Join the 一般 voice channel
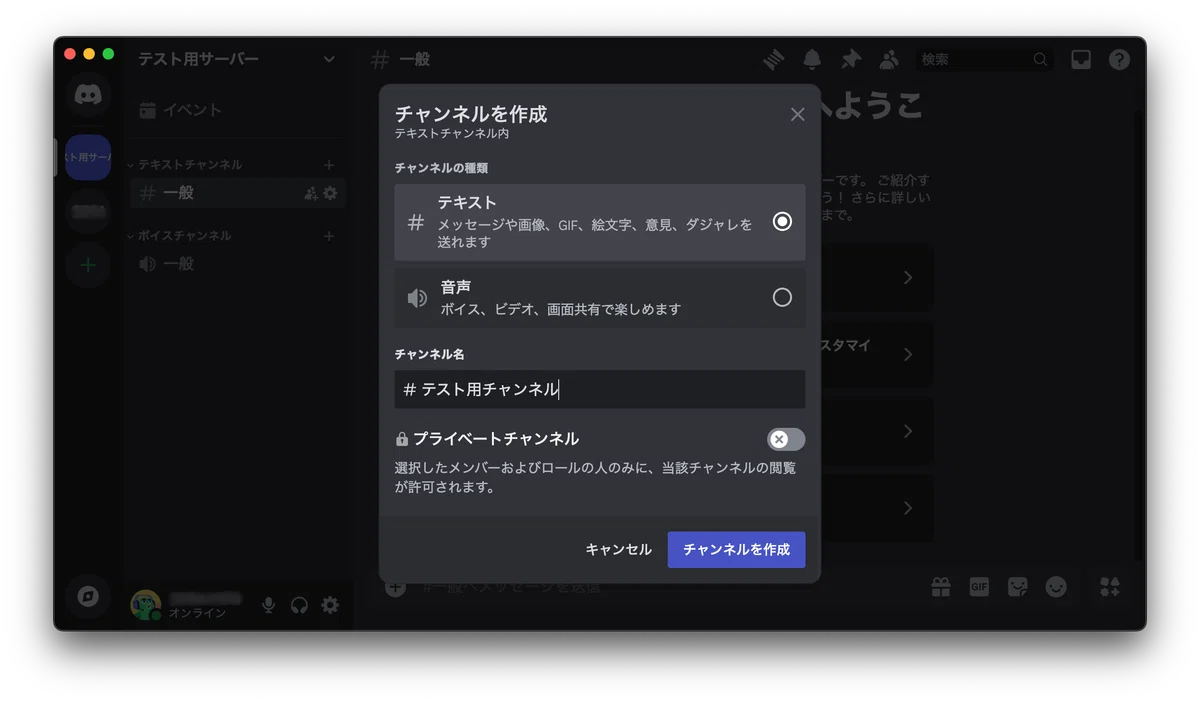The width and height of the screenshot is (1200, 702). pos(238,264)
